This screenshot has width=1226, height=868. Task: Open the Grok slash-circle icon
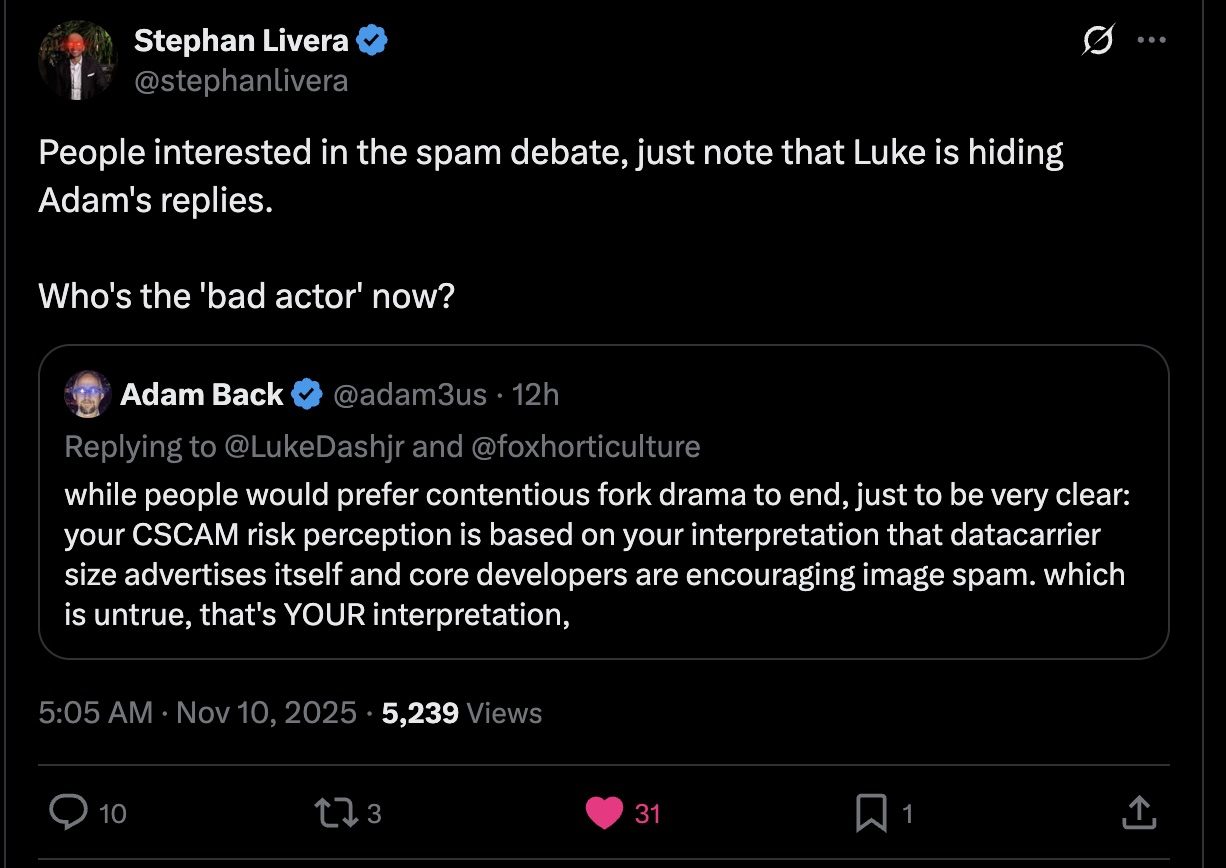pyautogui.click(x=1097, y=42)
